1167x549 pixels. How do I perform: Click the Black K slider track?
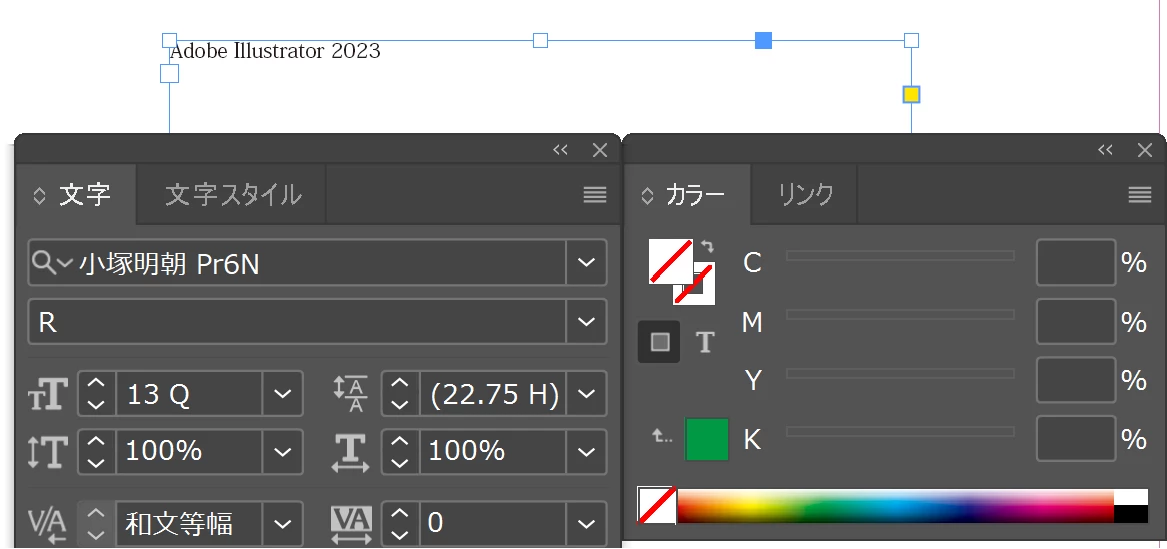tap(901, 431)
